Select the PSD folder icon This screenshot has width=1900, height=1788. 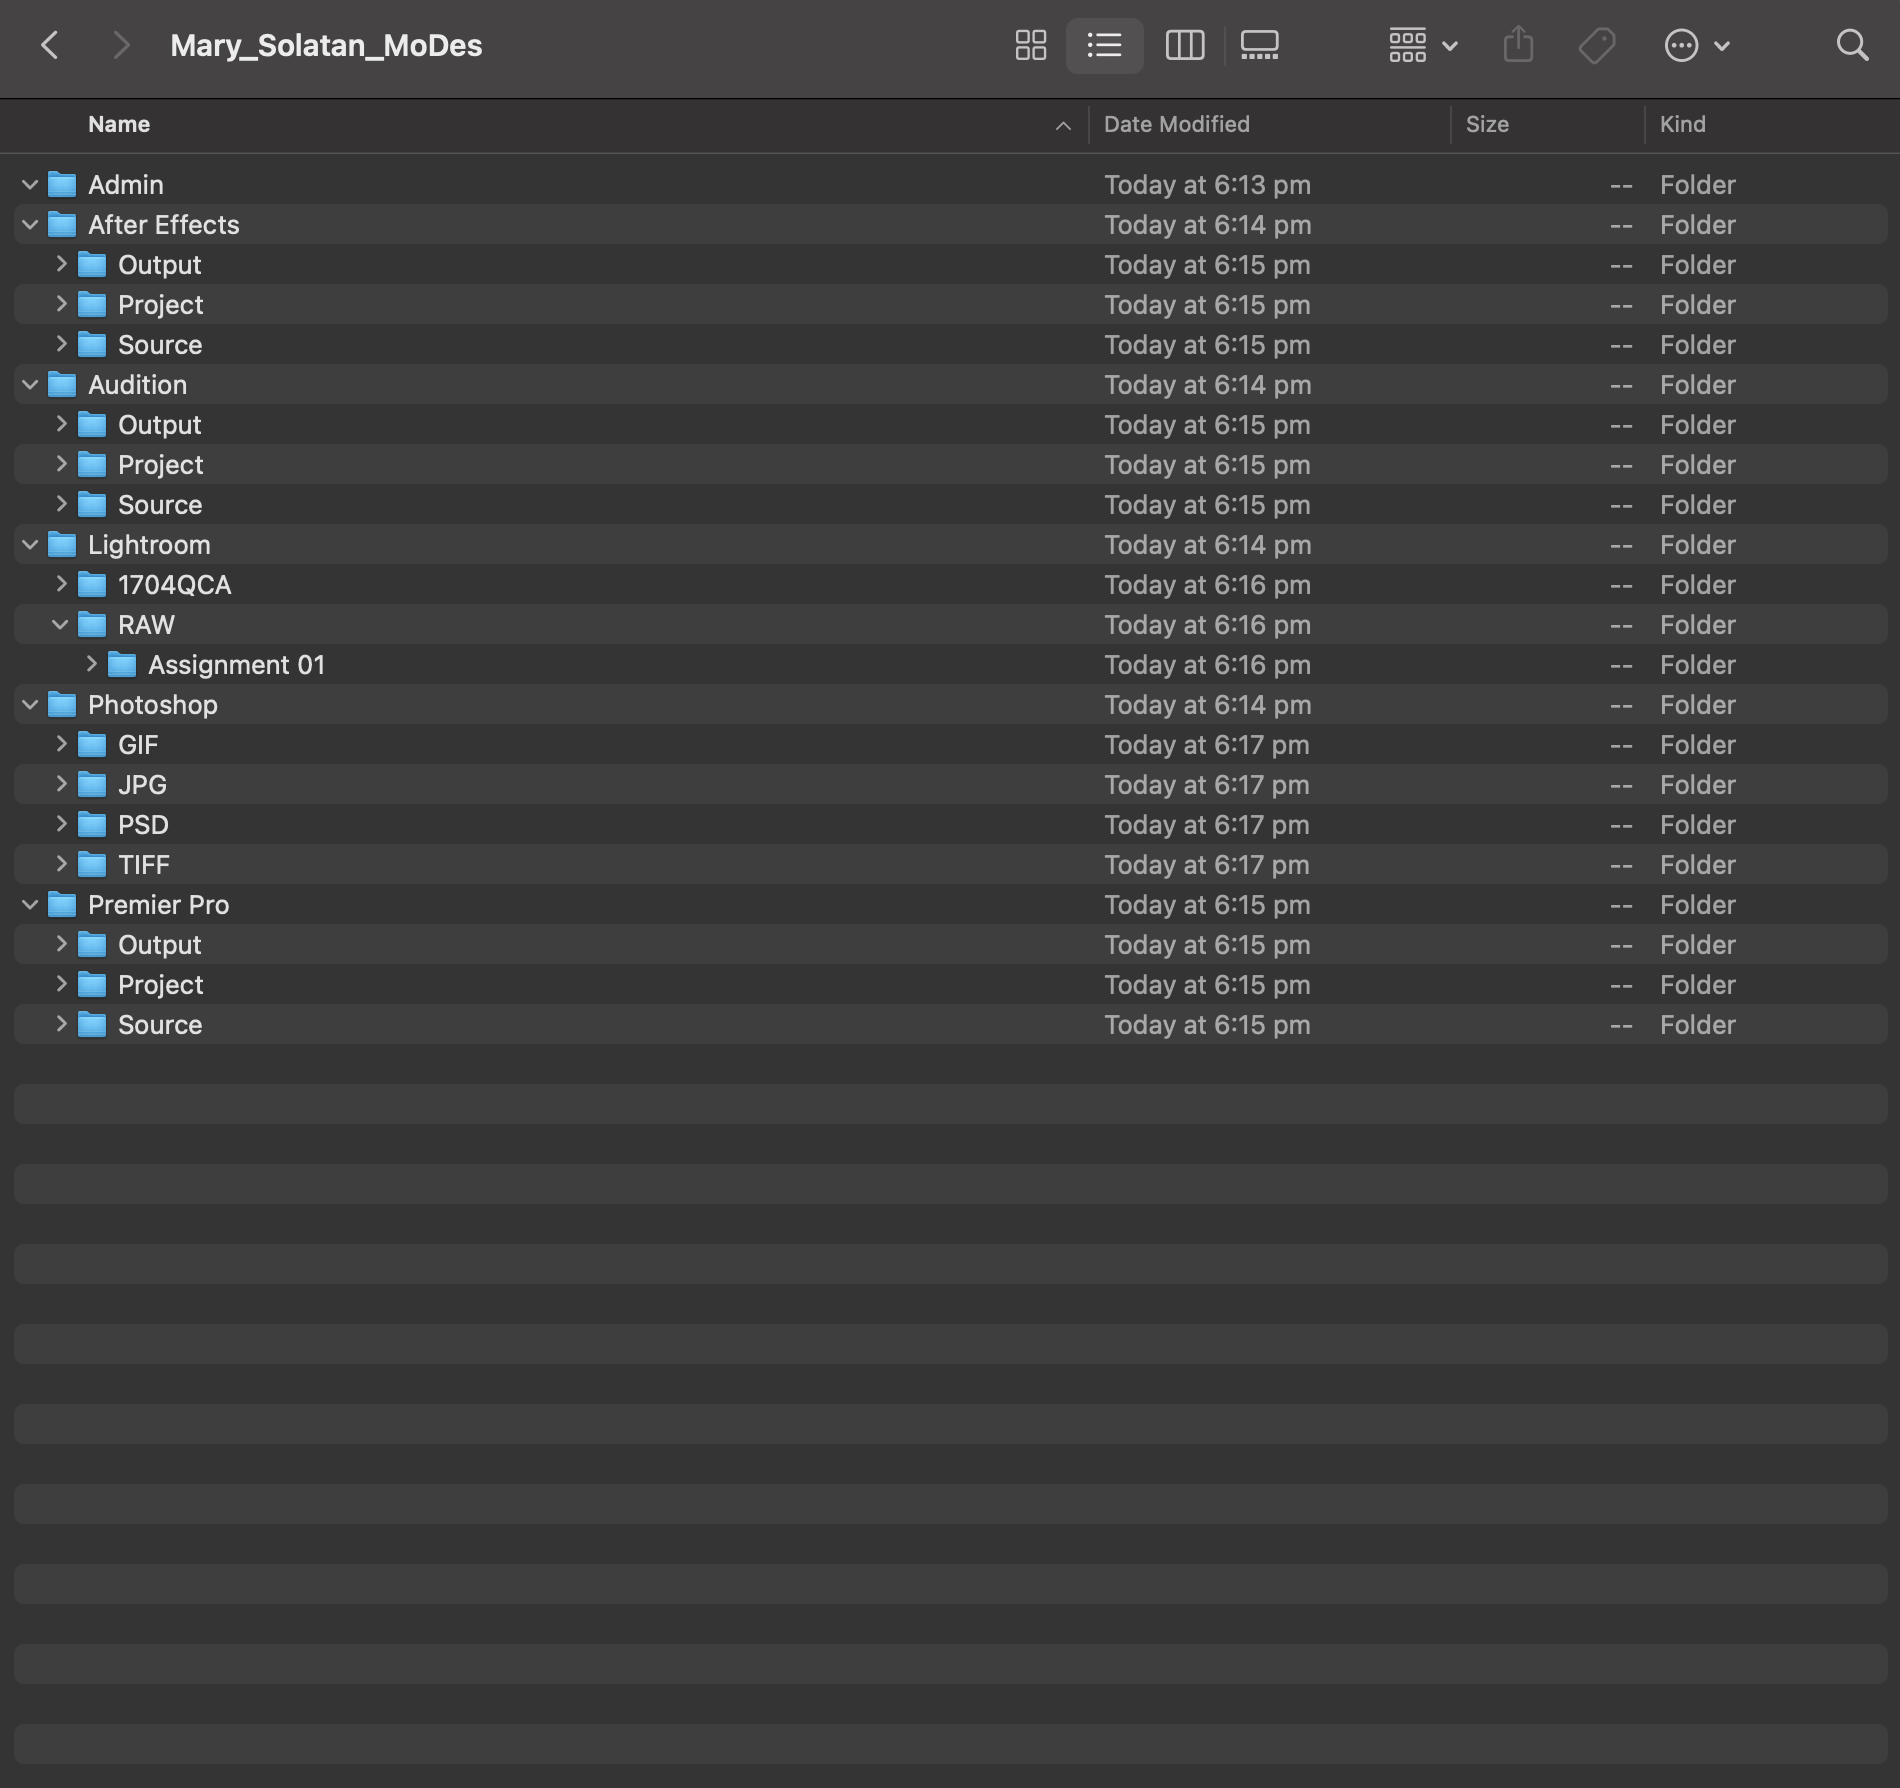92,825
